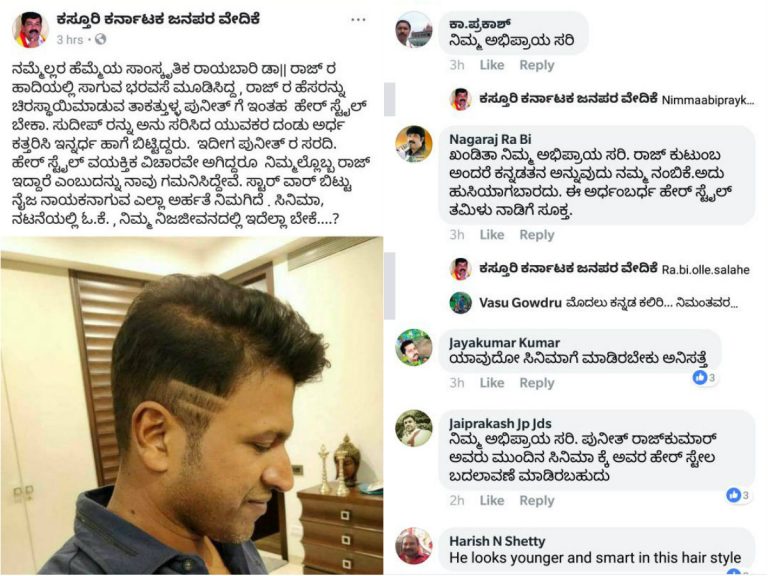Reply to the first comment at top
Screen dimensions: 768x576
click(537, 65)
